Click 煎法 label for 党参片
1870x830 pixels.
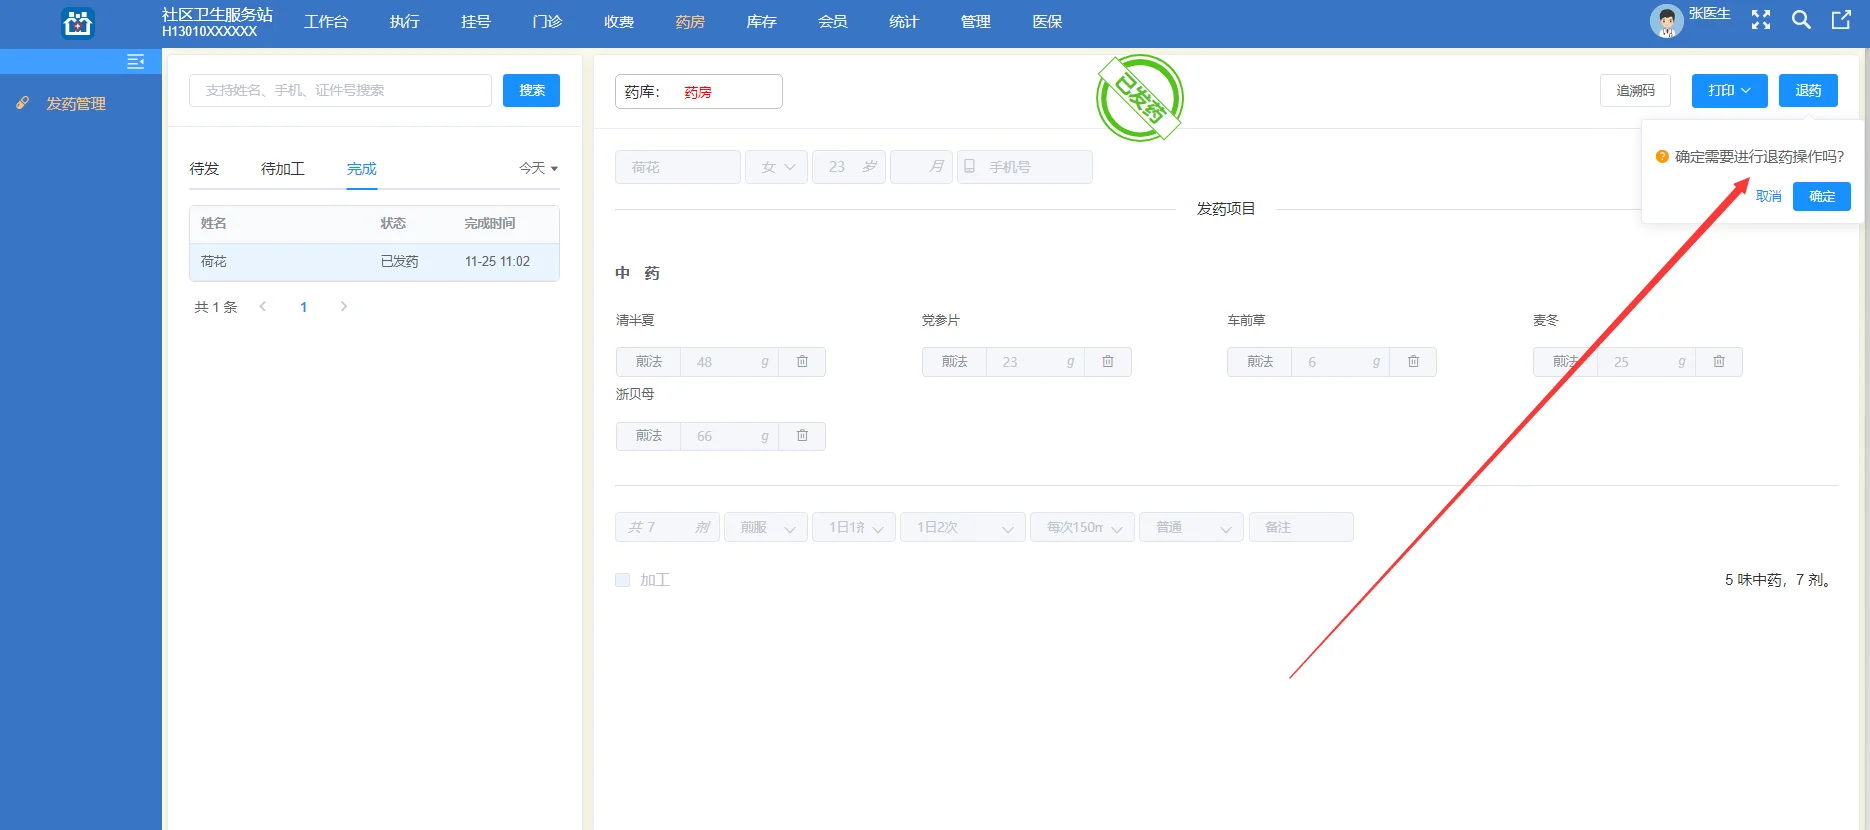pyautogui.click(x=954, y=362)
